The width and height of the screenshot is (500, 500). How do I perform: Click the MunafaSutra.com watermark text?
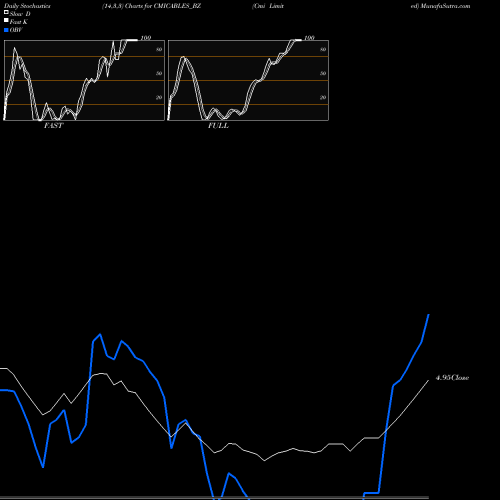point(445,6)
